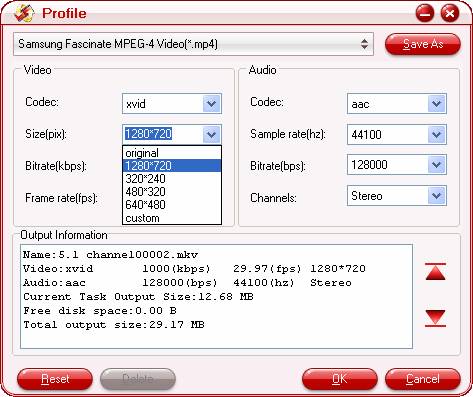Select custom size option
The width and height of the screenshot is (473, 397).
click(x=172, y=218)
